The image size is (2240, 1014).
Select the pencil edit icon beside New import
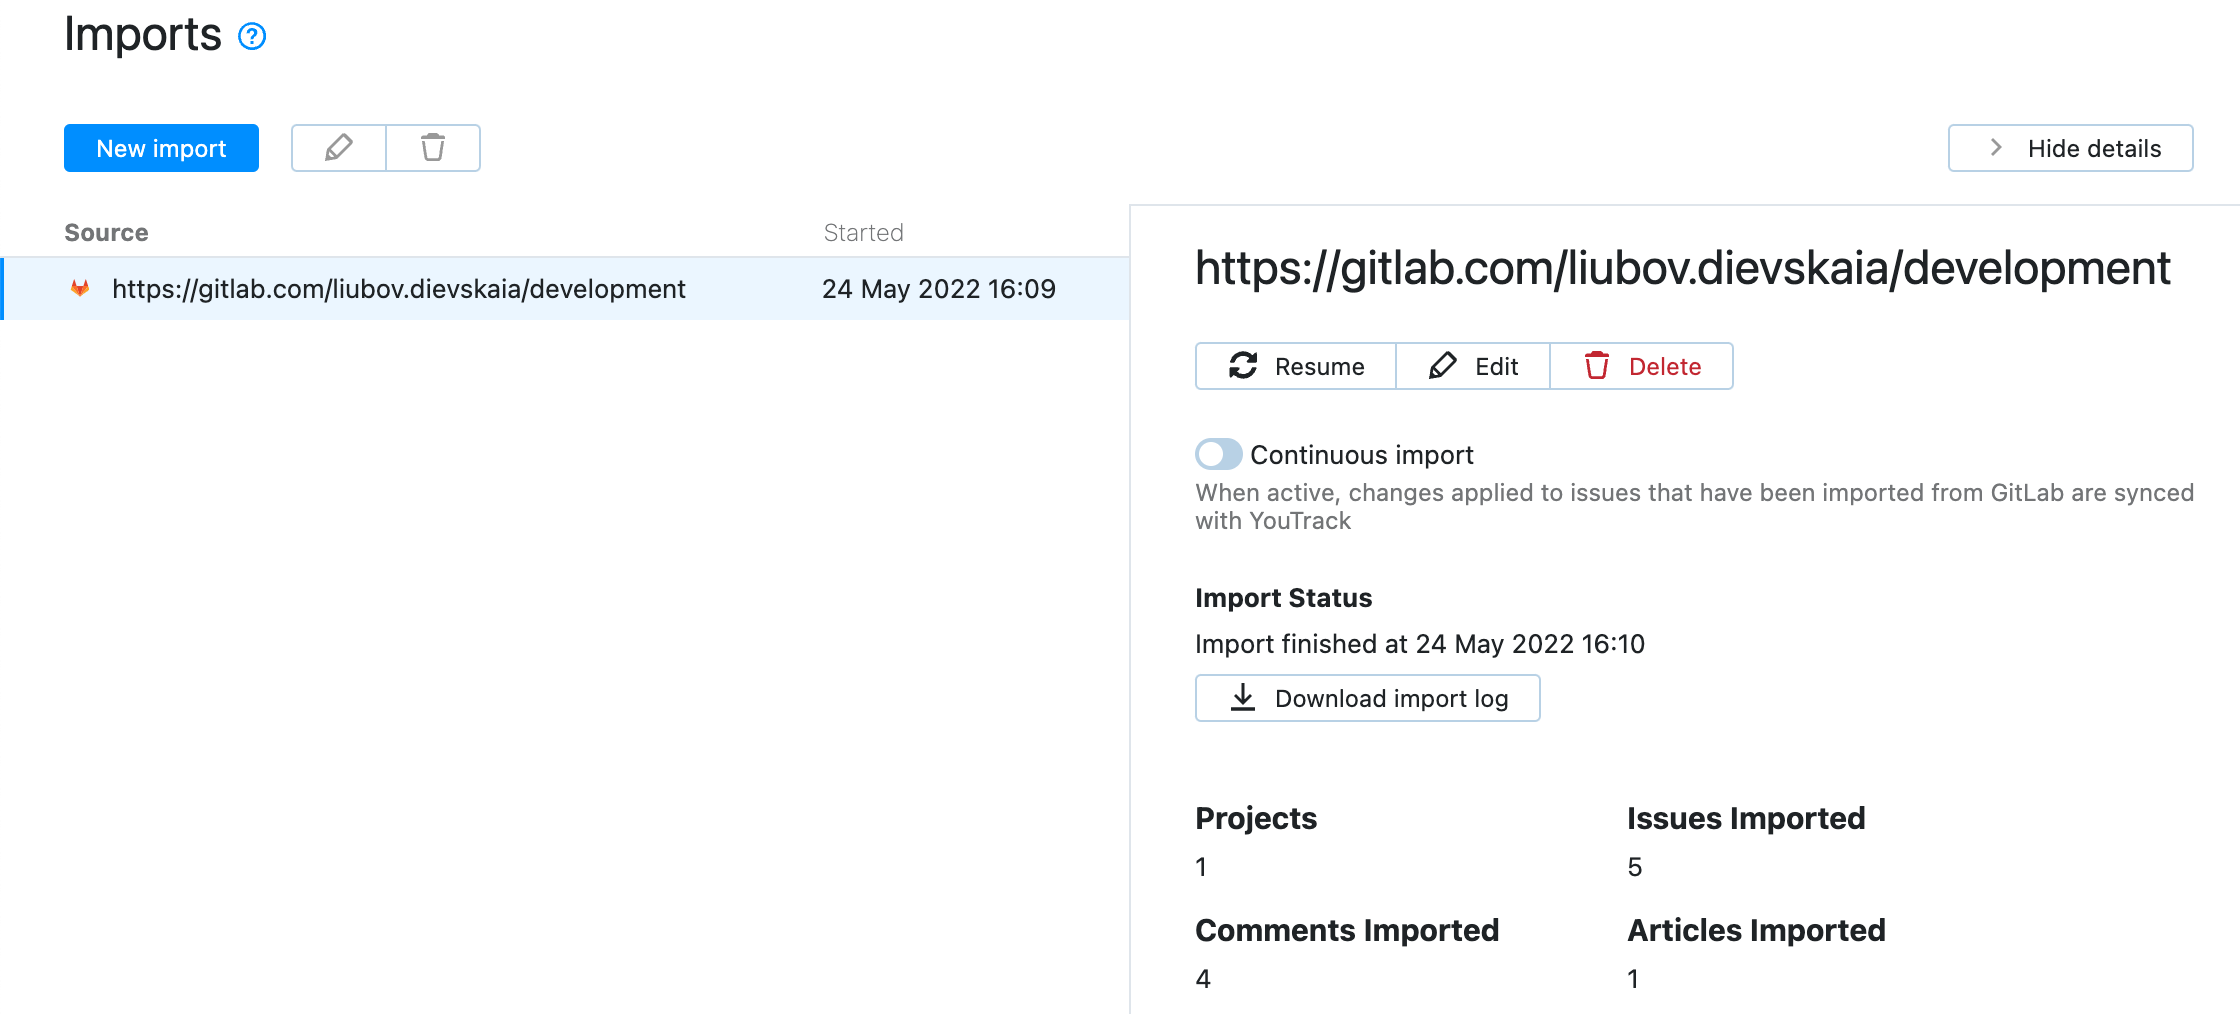tap(337, 147)
